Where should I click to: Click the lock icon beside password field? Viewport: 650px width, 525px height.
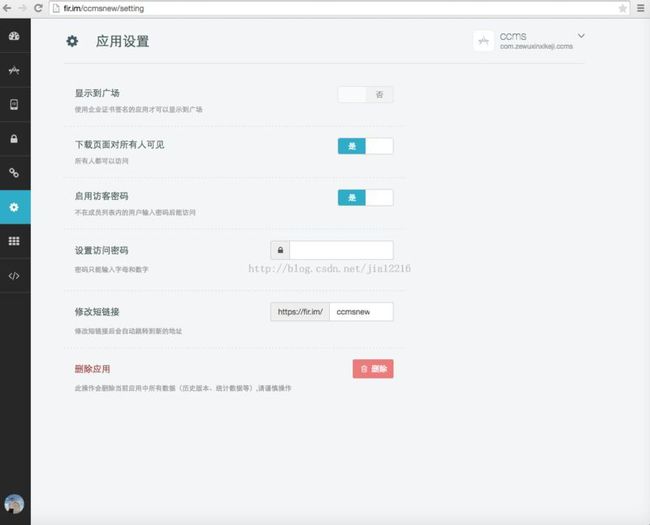point(280,250)
